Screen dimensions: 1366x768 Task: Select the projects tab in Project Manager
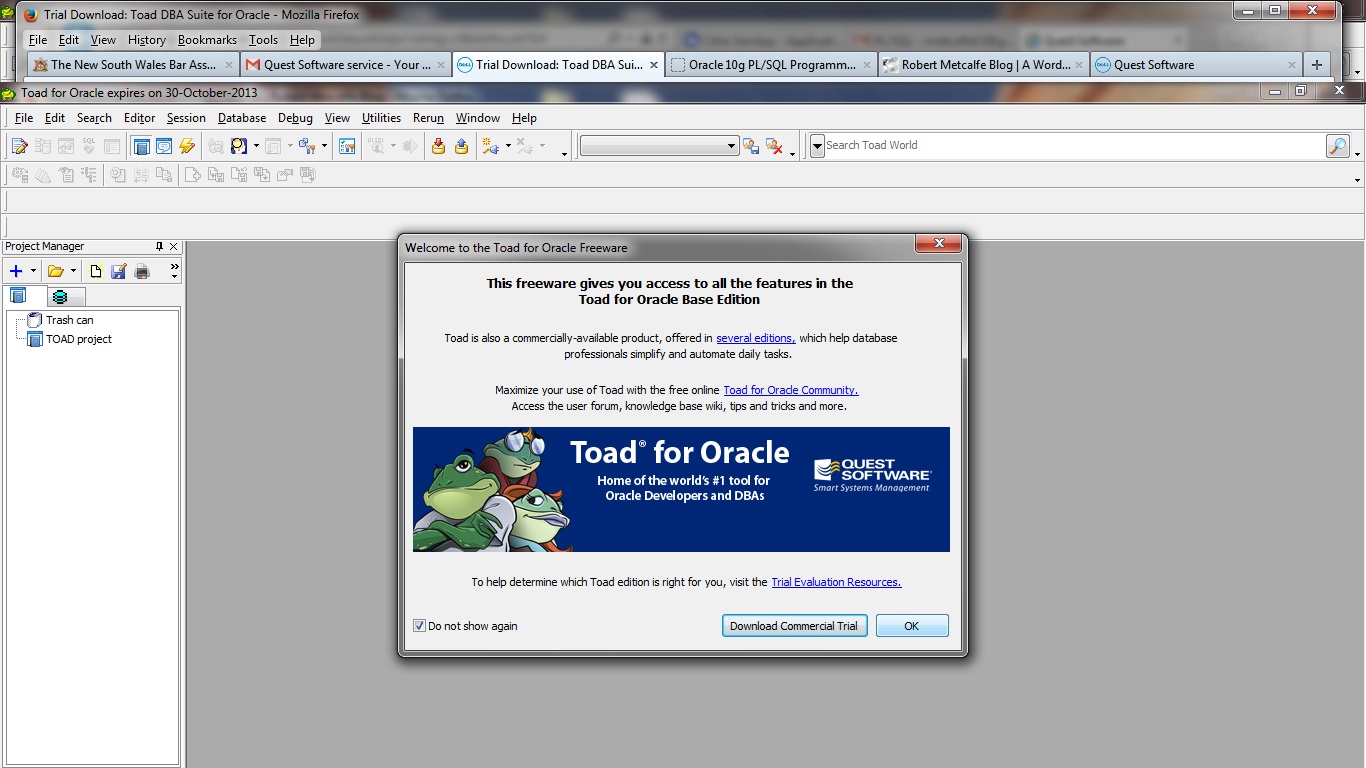coord(25,296)
